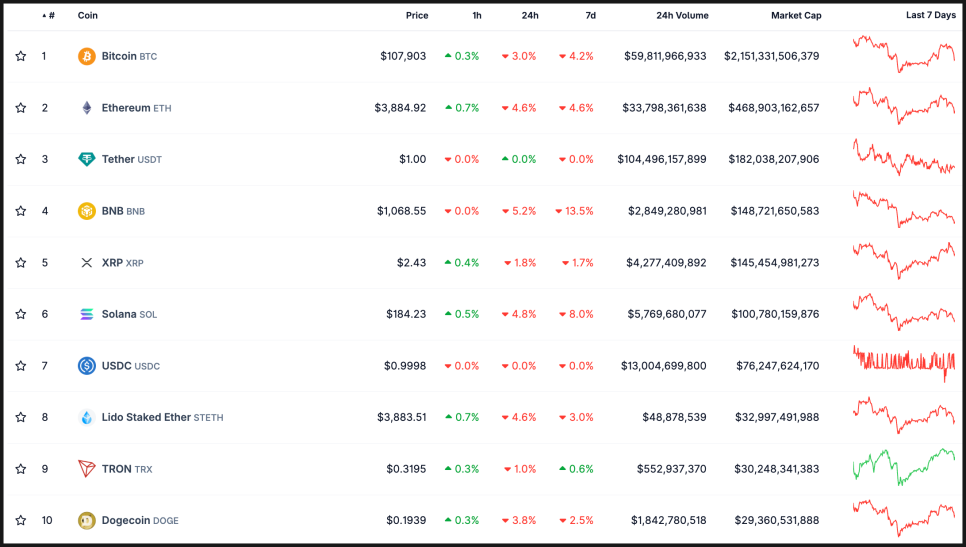Image resolution: width=966 pixels, height=547 pixels.
Task: Click the BNB coin logo icon
Action: 87,211
